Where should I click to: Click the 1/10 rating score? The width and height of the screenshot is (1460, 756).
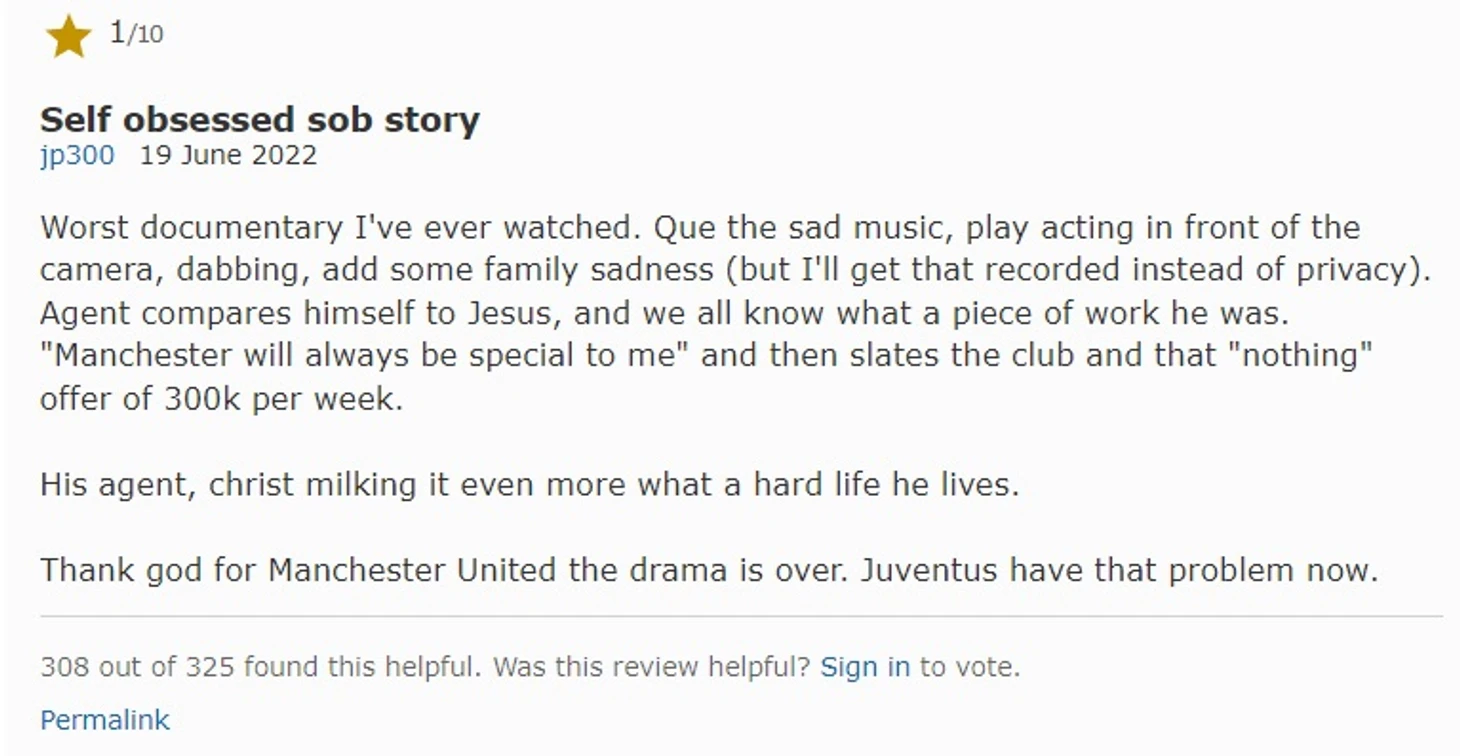[x=136, y=34]
